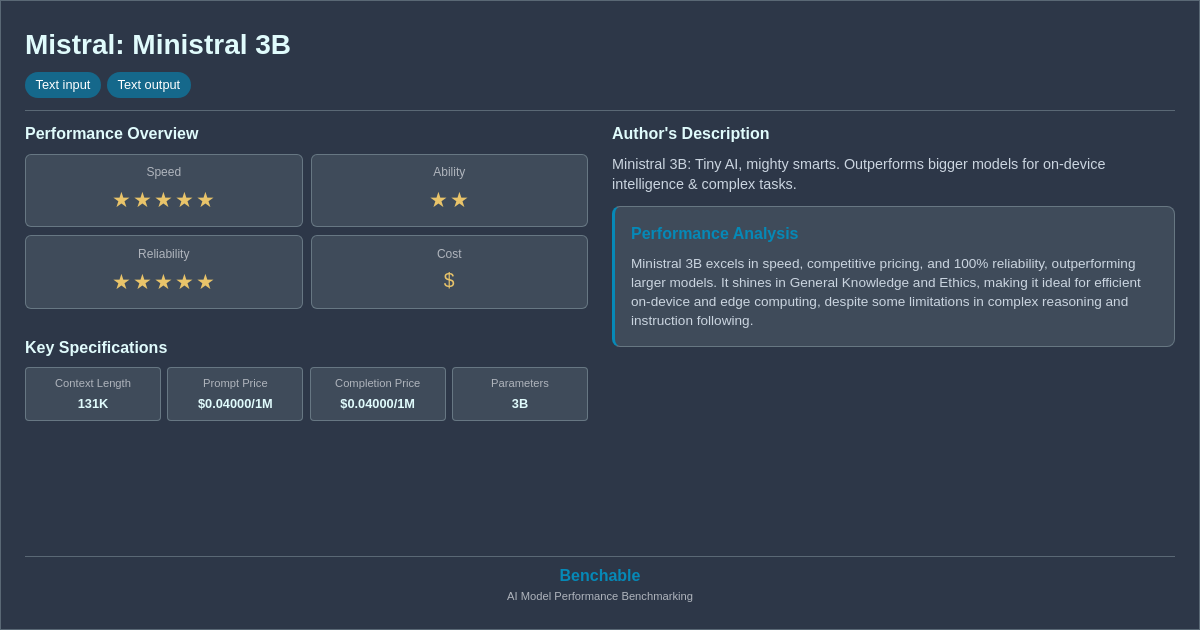The image size is (1200, 630).
Task: Toggle the Text output capability badge
Action: (149, 85)
